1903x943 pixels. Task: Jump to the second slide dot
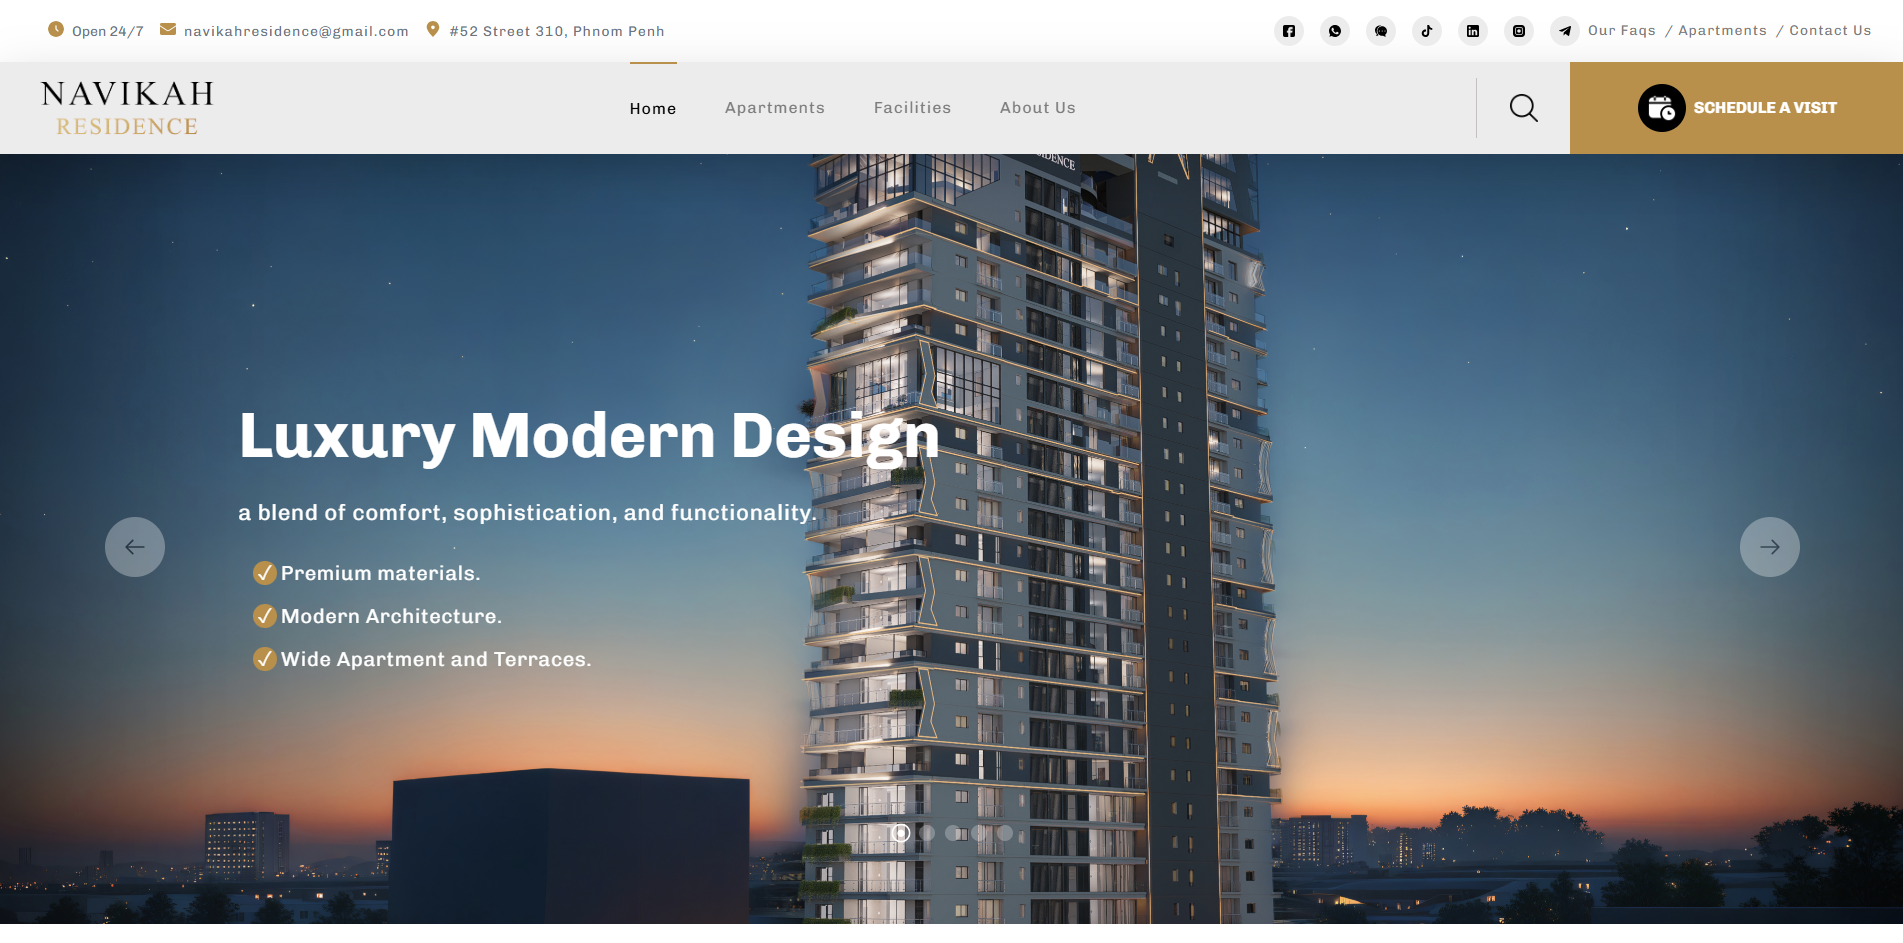(x=927, y=833)
